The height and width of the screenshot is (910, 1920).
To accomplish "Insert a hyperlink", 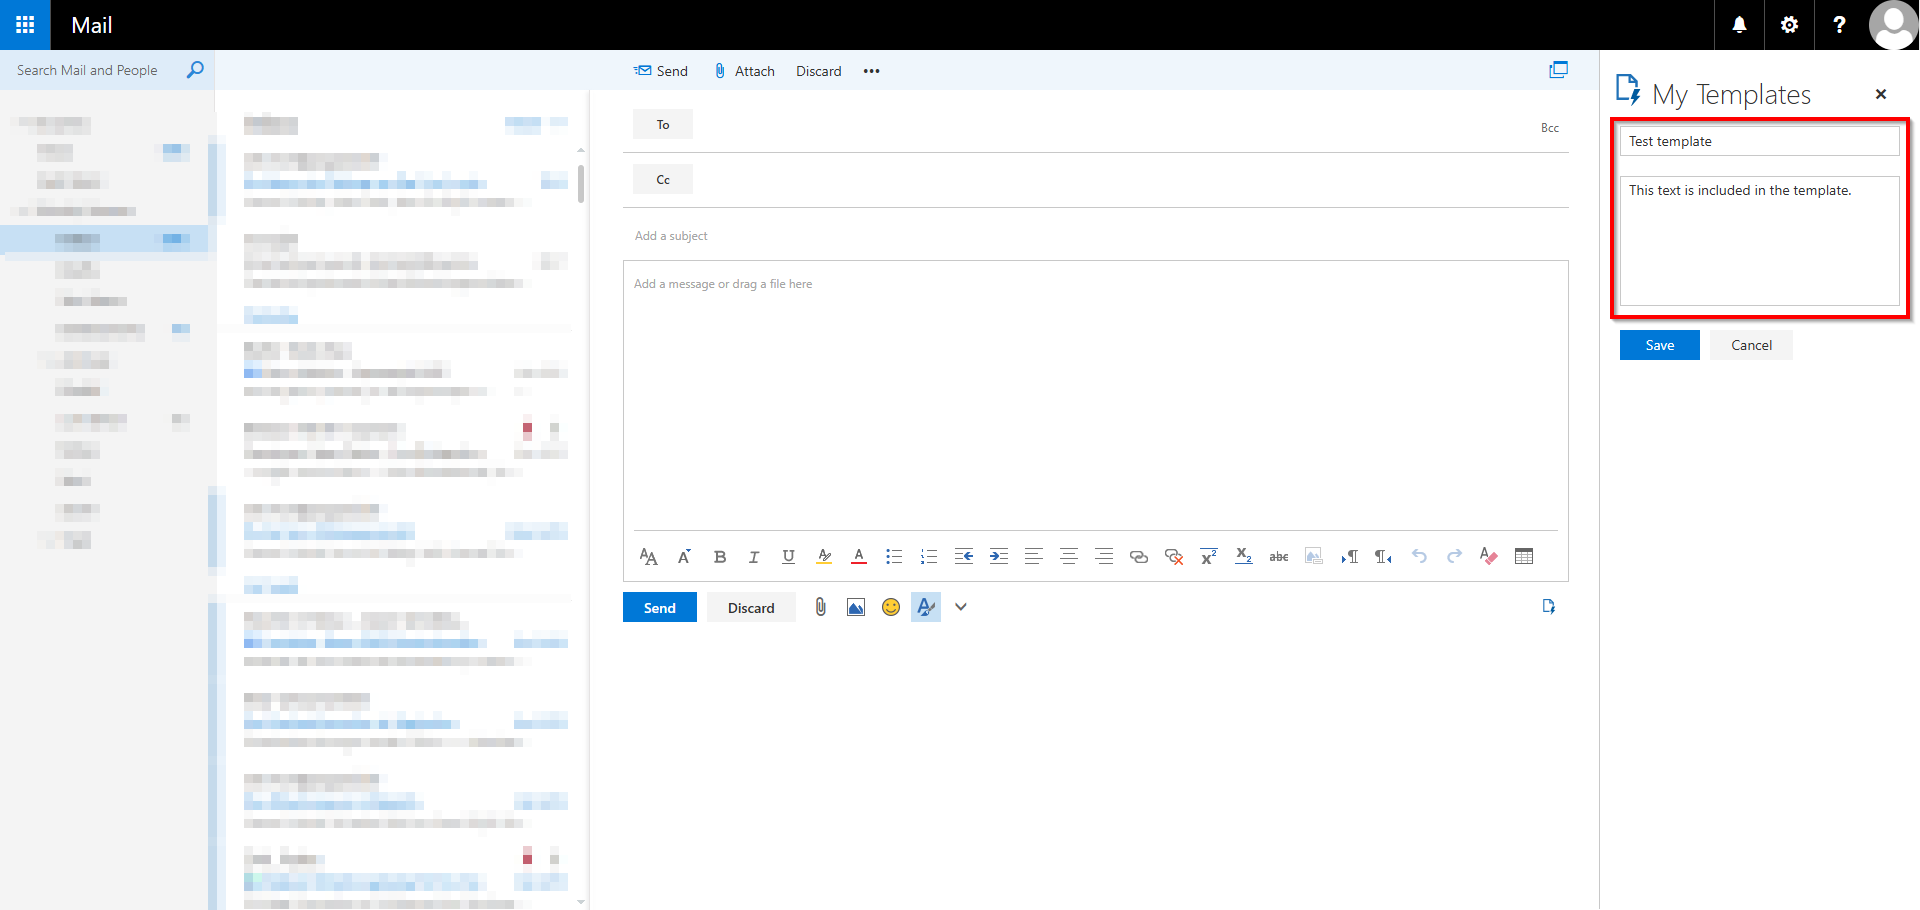I will [x=1138, y=556].
